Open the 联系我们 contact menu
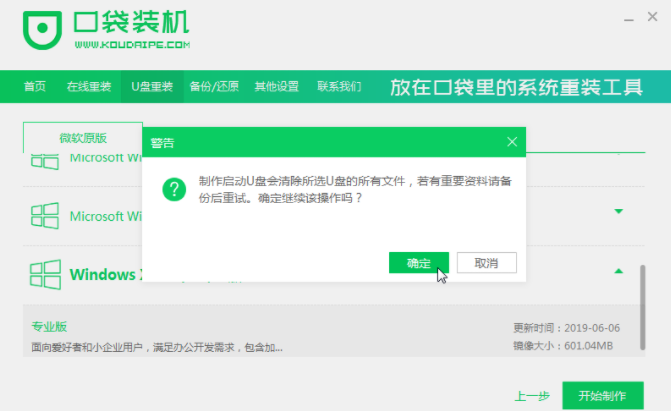Viewport: 671px width, 411px height. pos(338,87)
